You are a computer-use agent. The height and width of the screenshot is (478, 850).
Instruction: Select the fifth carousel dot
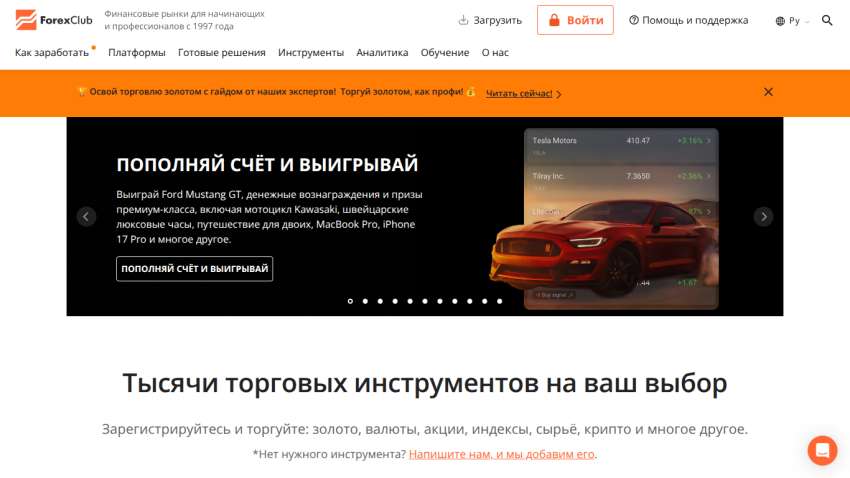point(410,301)
